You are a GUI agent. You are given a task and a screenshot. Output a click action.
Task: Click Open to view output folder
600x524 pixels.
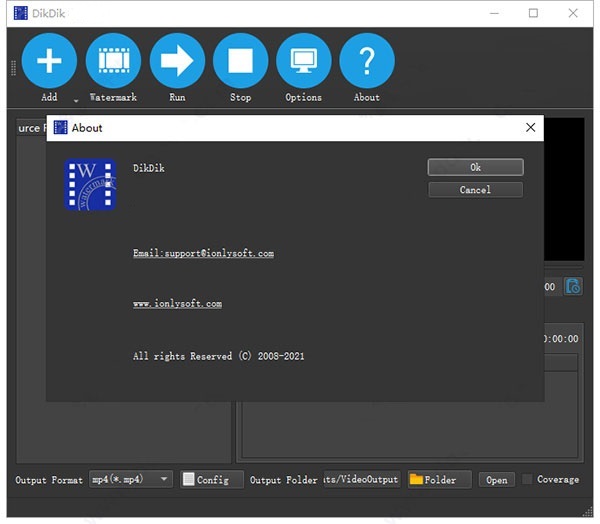(x=497, y=480)
